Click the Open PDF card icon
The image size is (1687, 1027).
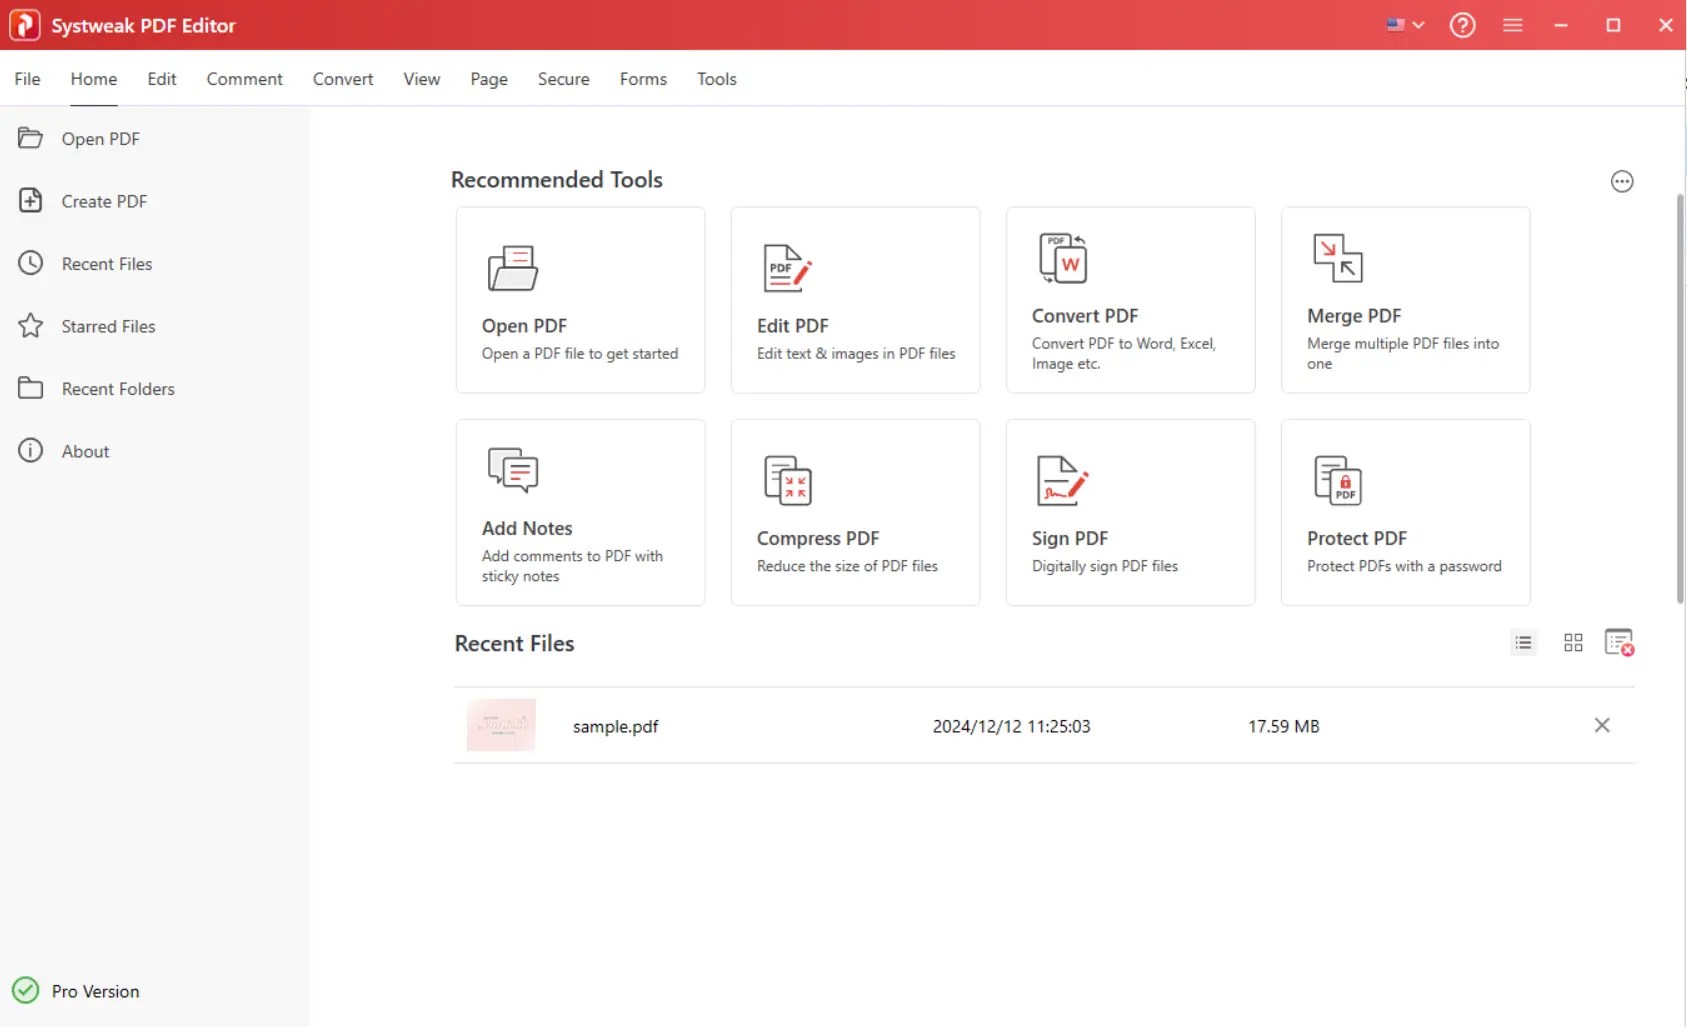[x=513, y=268]
